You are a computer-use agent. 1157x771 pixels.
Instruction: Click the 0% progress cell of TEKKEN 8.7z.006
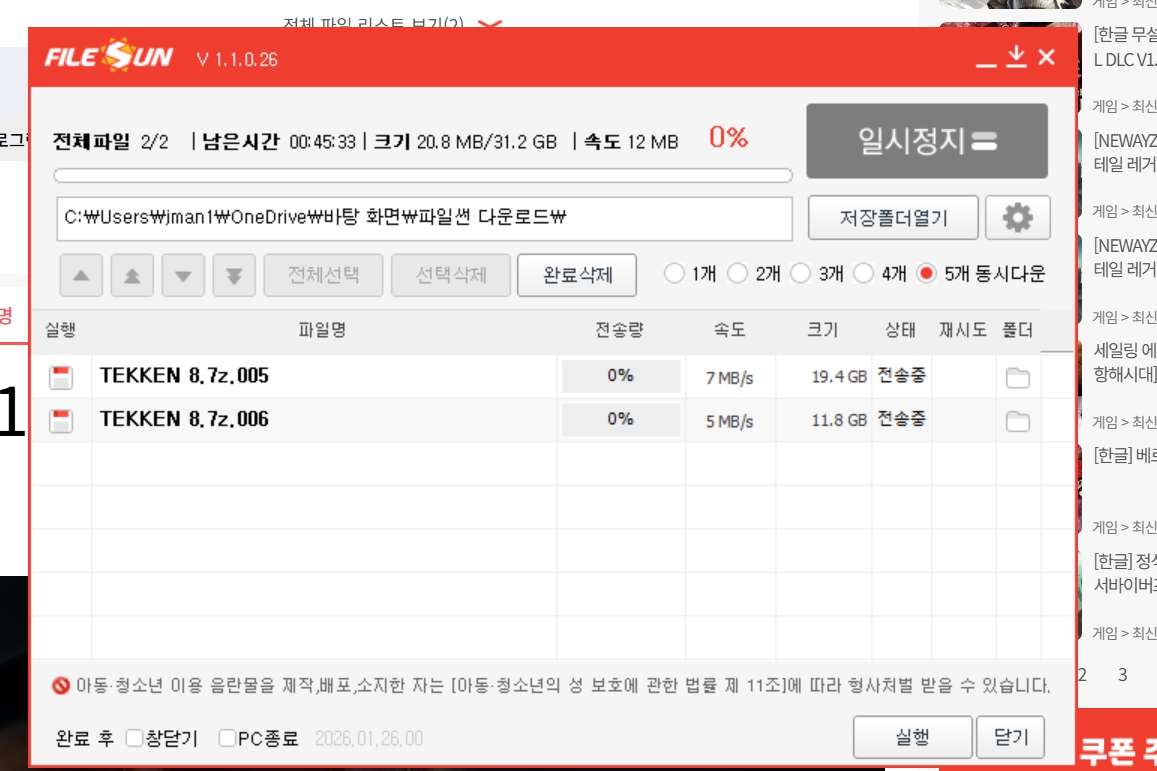coord(621,420)
